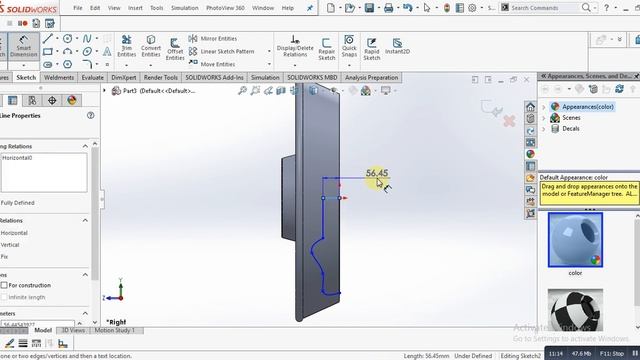Switch to the Evaluate tab
640x360 pixels.
tap(92, 78)
